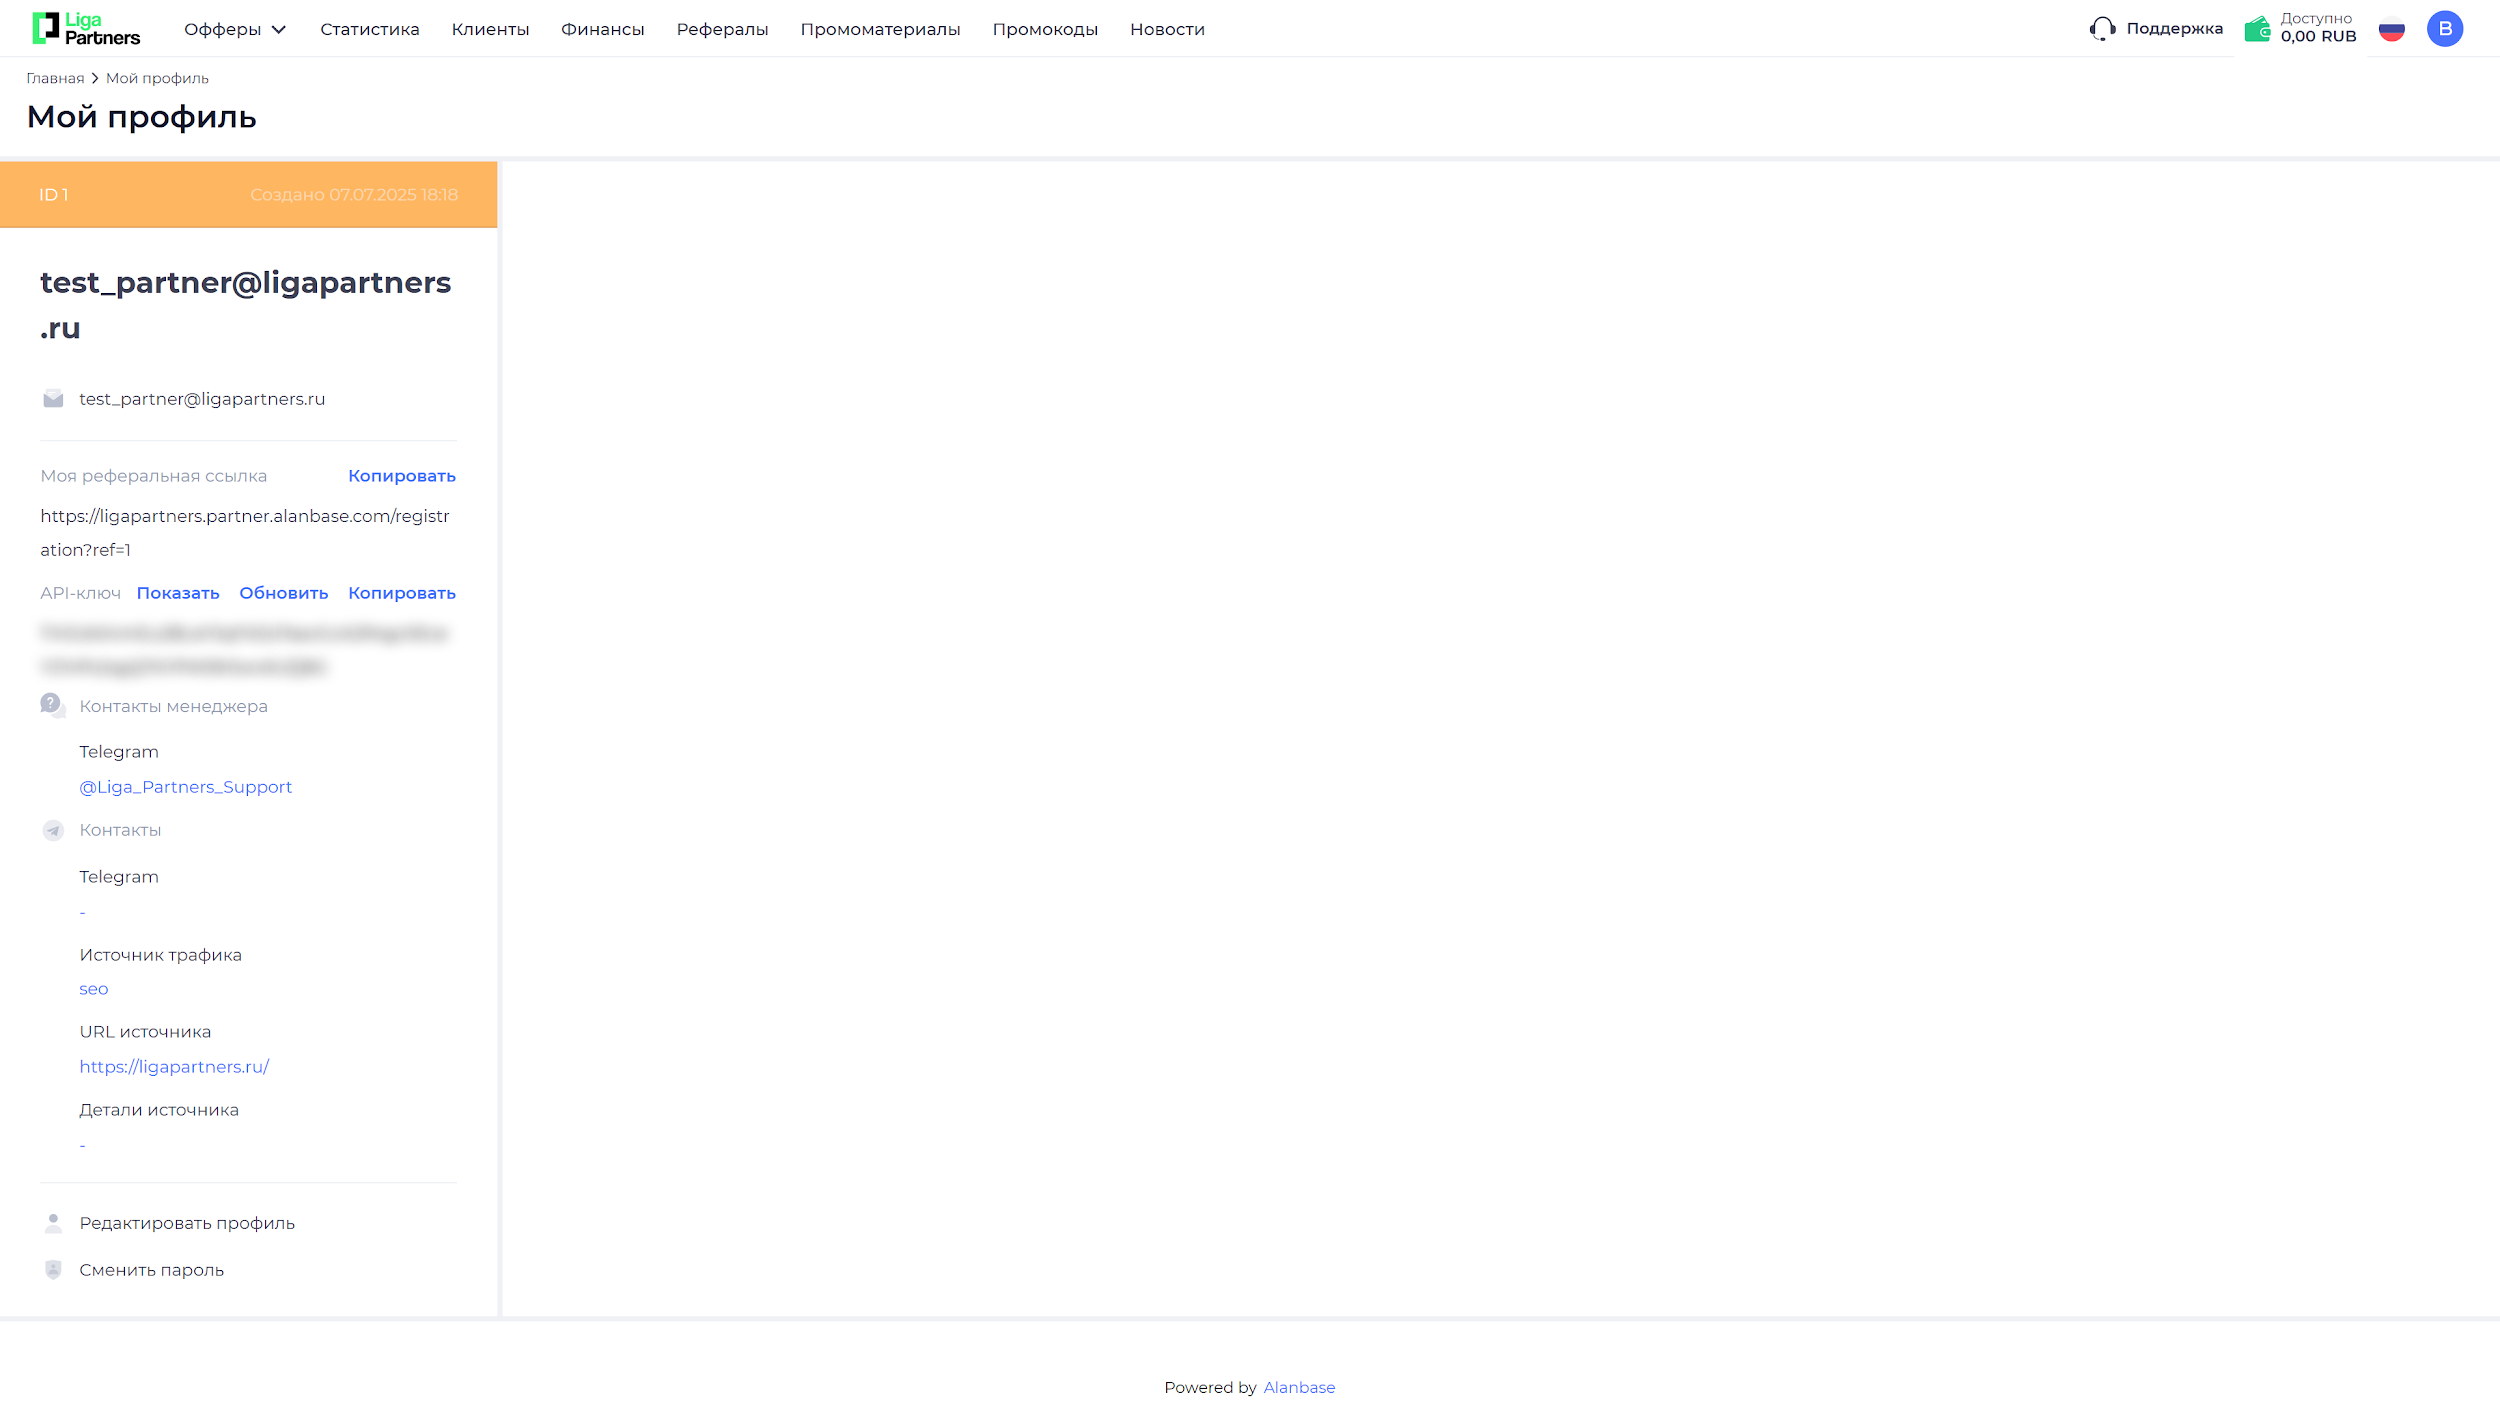Open the Промокоды page

pos(1045,29)
